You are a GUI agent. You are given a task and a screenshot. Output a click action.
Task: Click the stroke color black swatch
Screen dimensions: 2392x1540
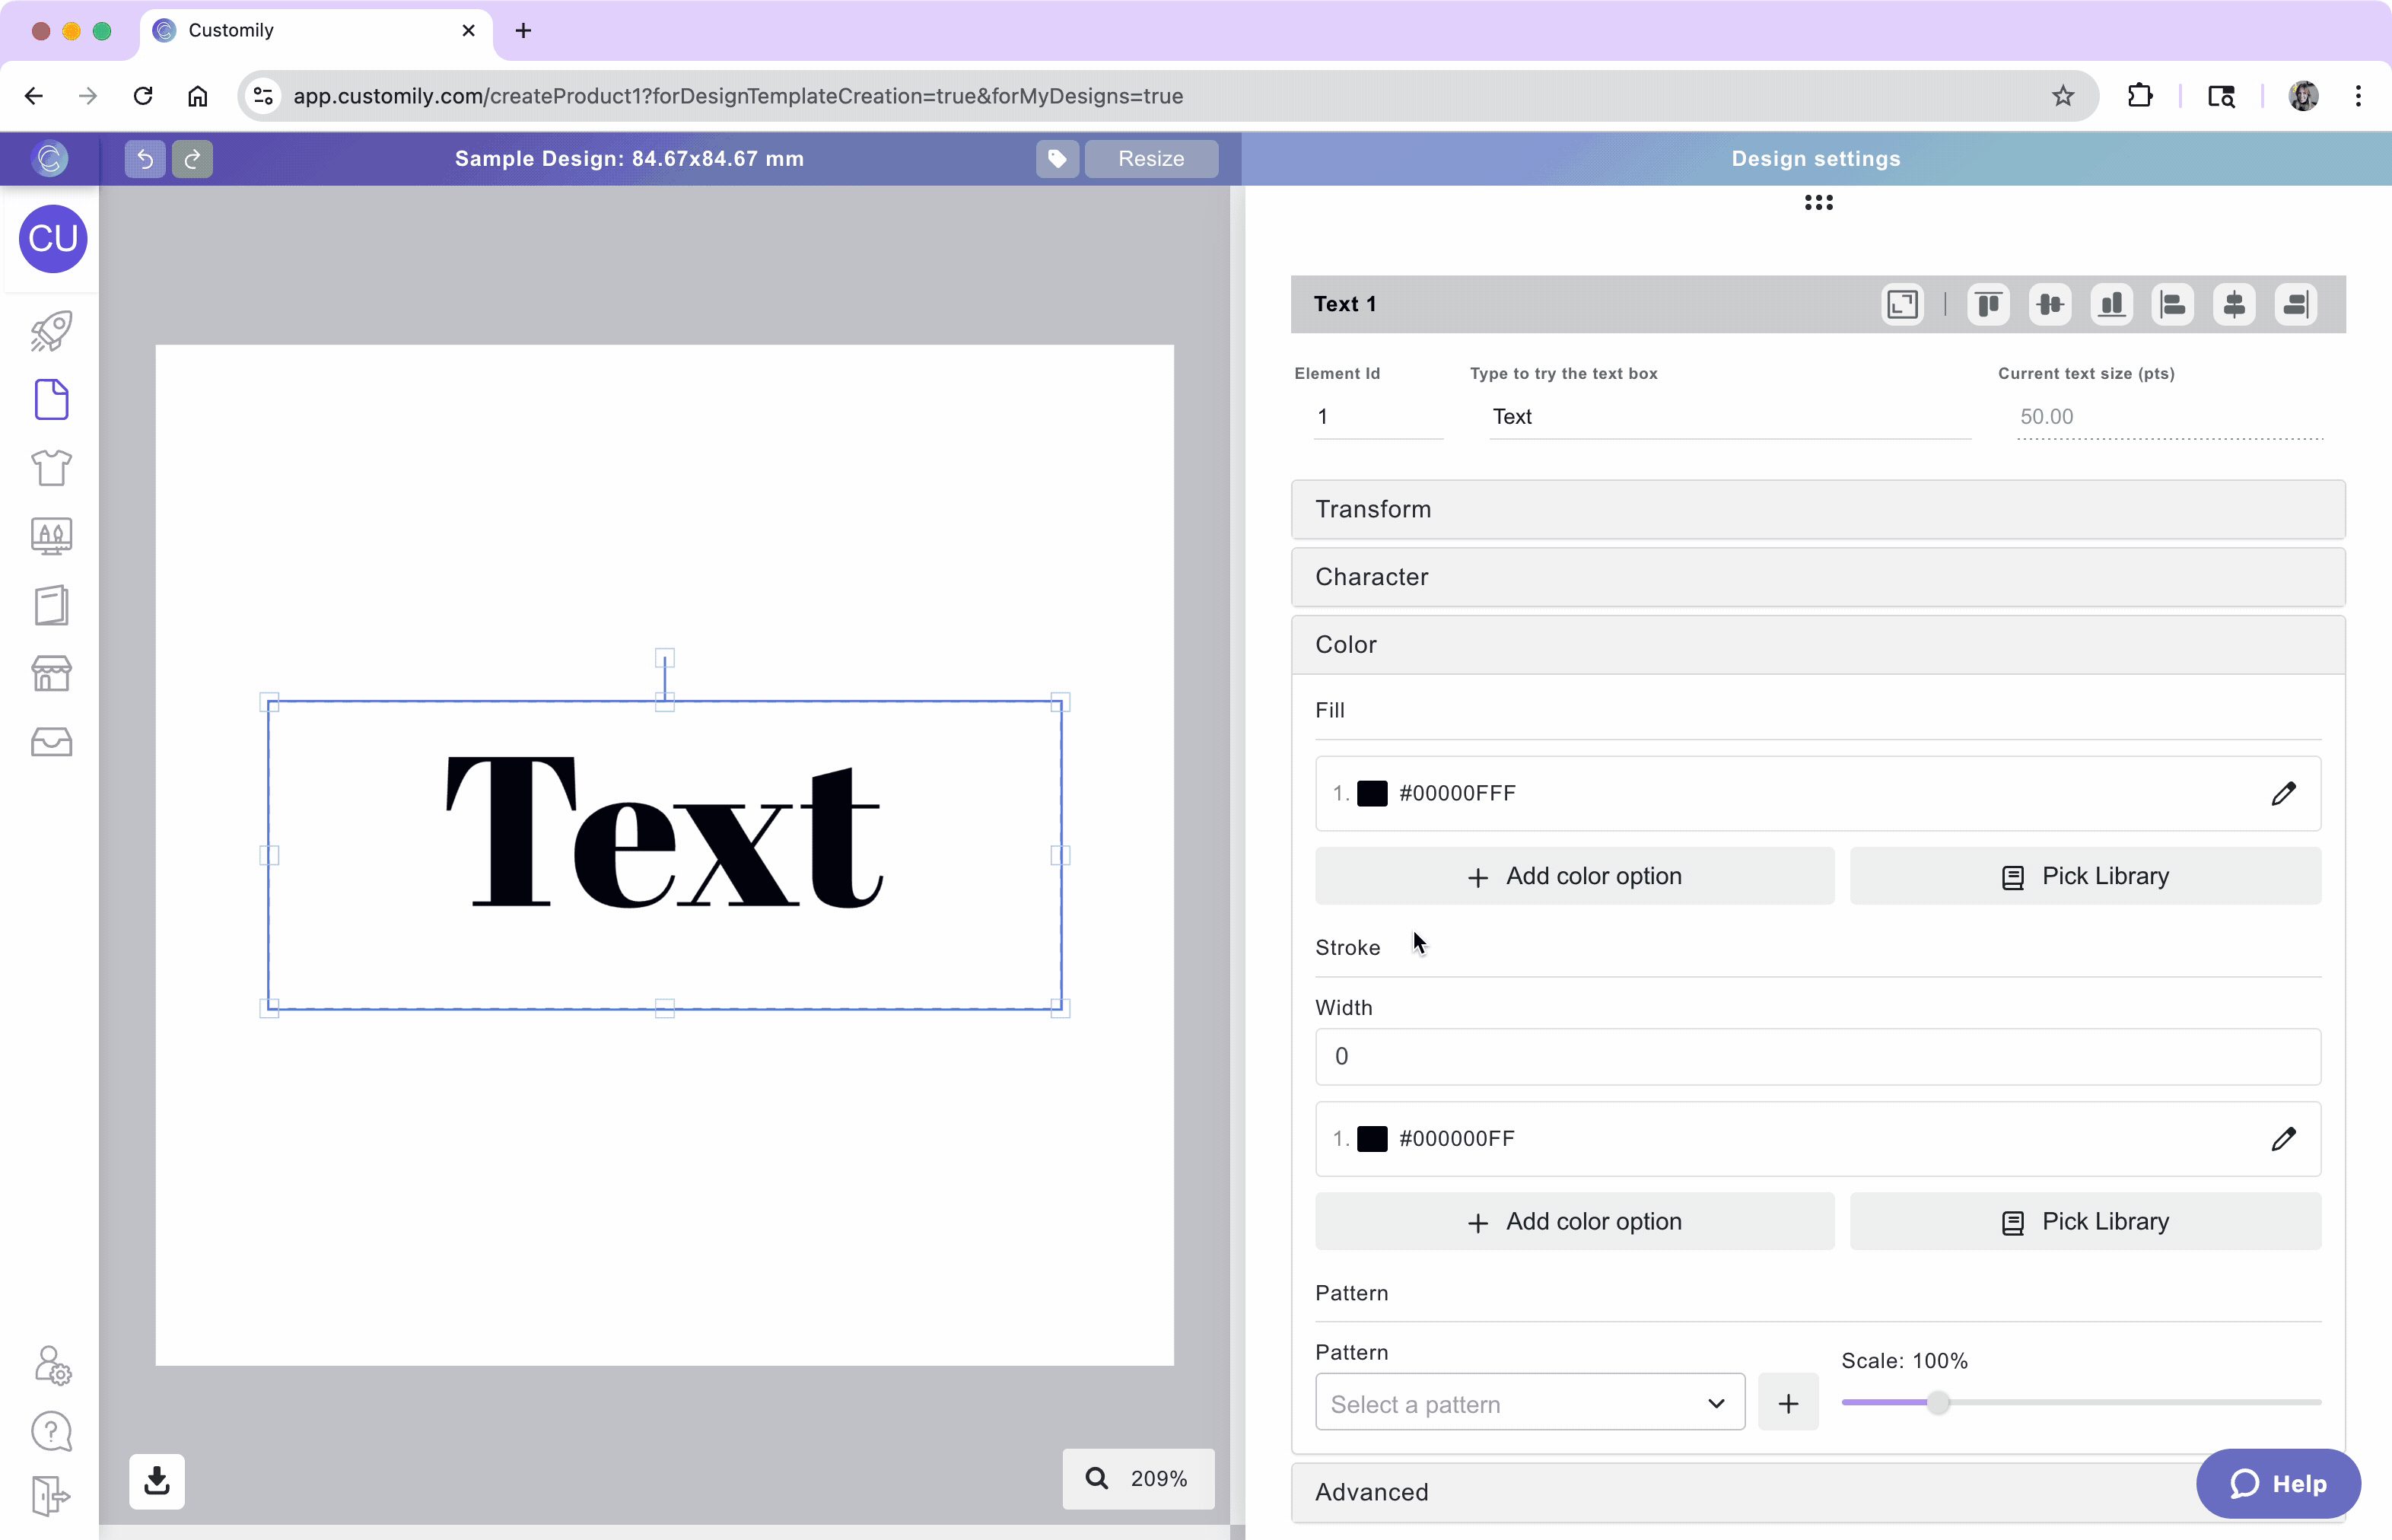(1372, 1139)
